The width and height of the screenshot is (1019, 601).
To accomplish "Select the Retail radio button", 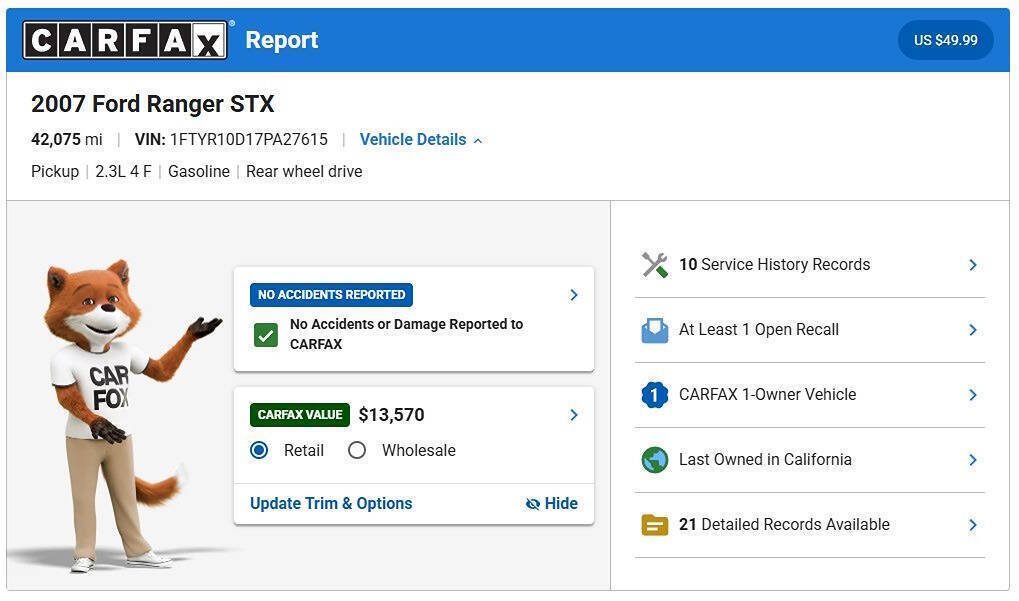I will pos(259,450).
